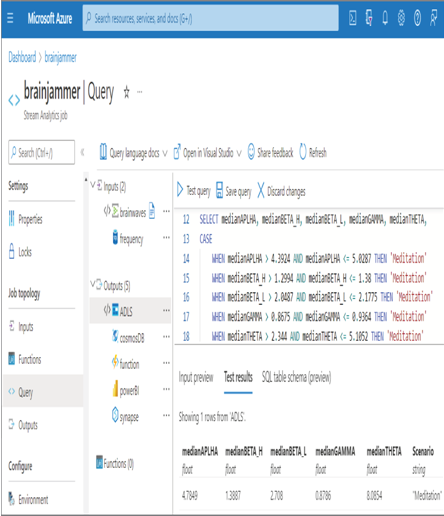This screenshot has height=516, width=444.
Task: Expand Query language docs dropdown arrow
Action: [x=165, y=153]
